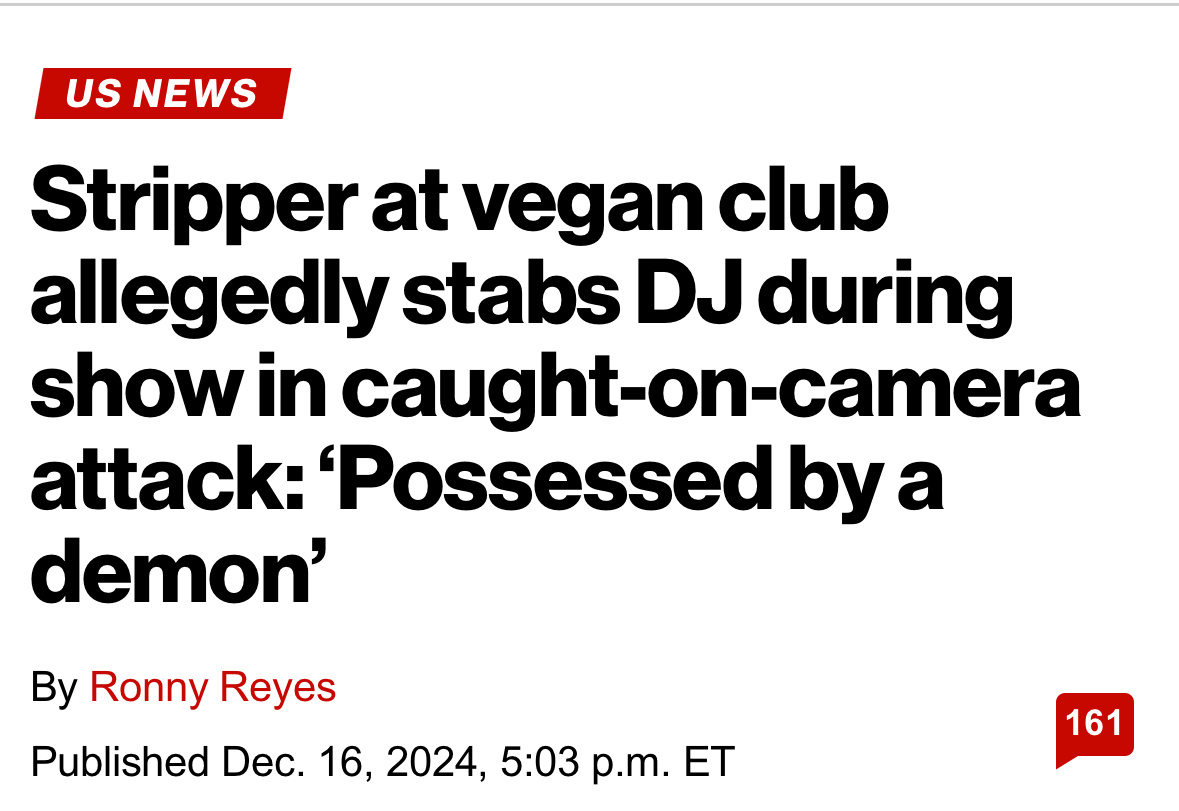The width and height of the screenshot is (1179, 811).
Task: Open the 161 comments bubble
Action: 1094,724
